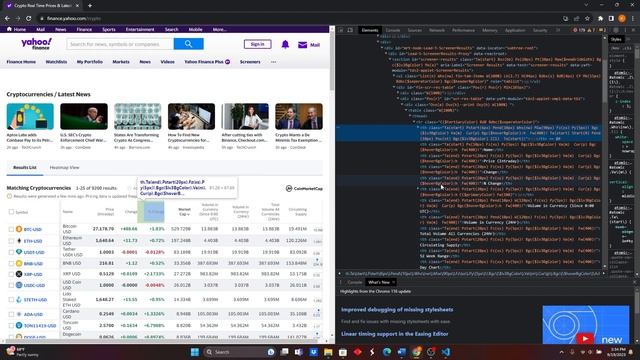Screen dimensions: 640x360
Task: Expand the three-dots menu after Screeners
Action: [x=273, y=62]
